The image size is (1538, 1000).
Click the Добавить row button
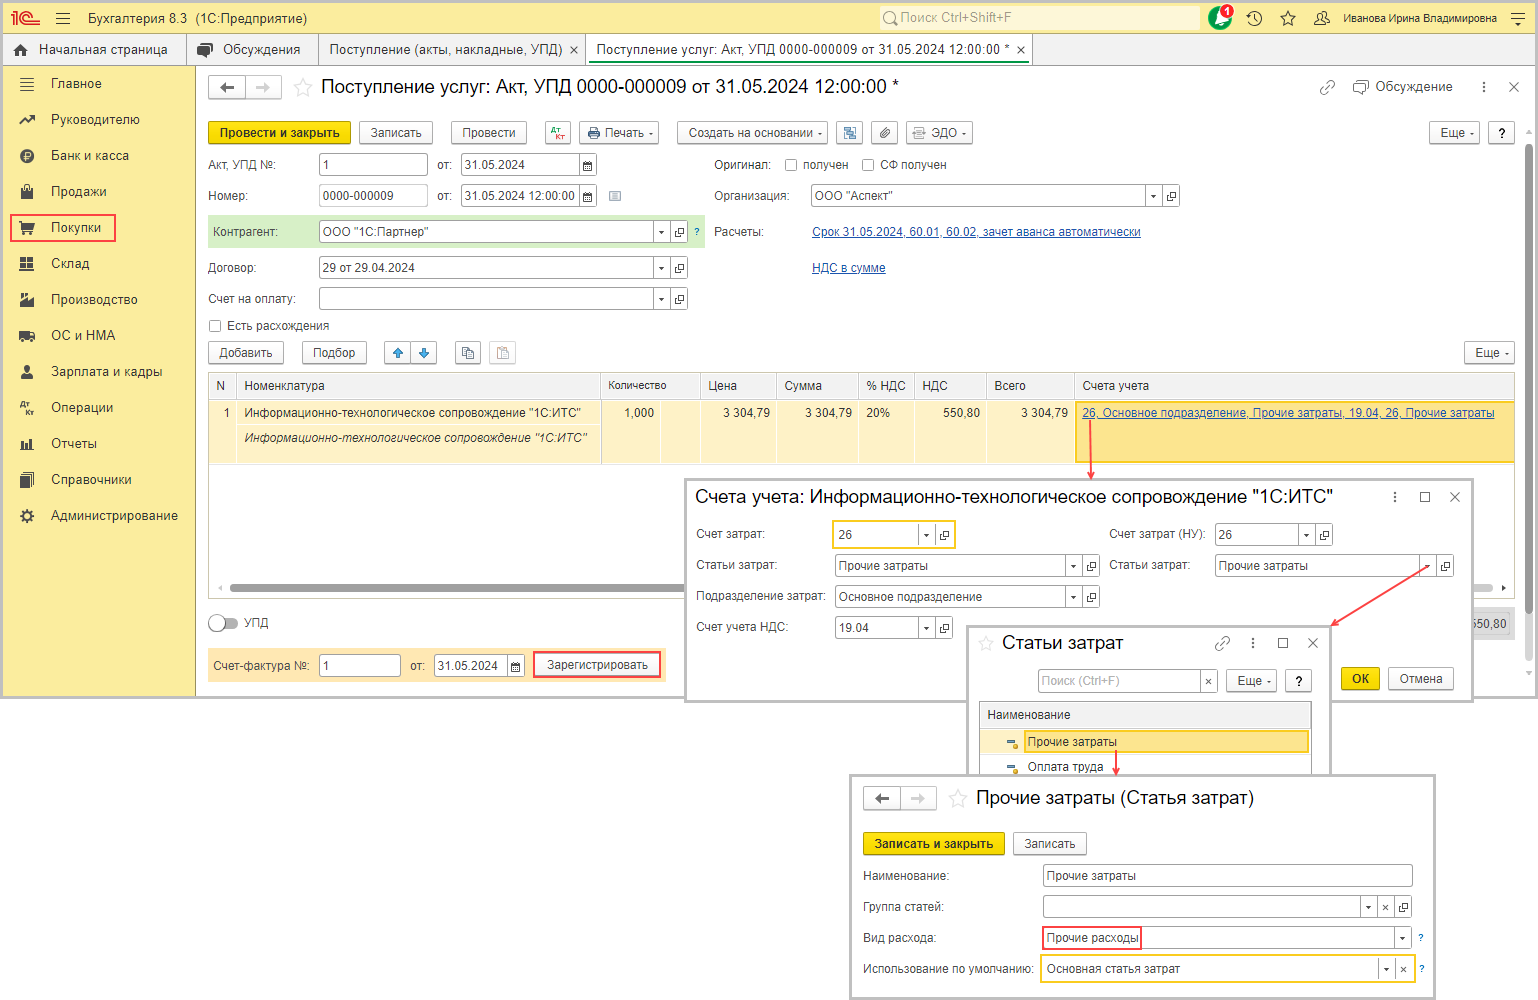(246, 353)
